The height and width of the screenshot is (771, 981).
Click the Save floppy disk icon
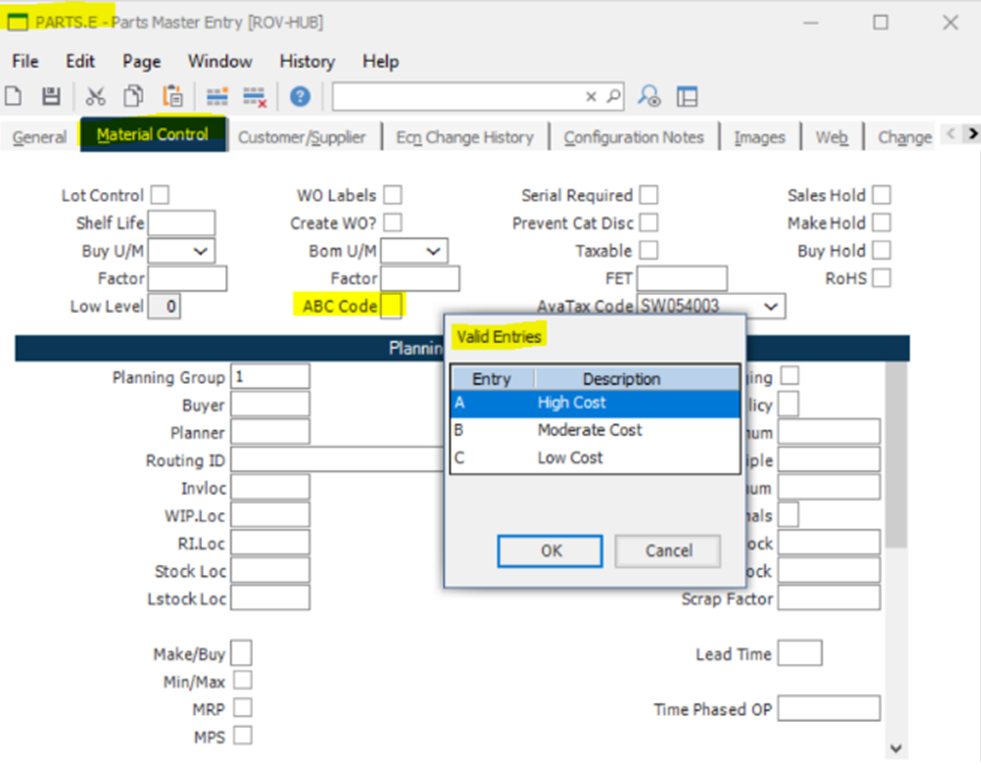tap(51, 96)
